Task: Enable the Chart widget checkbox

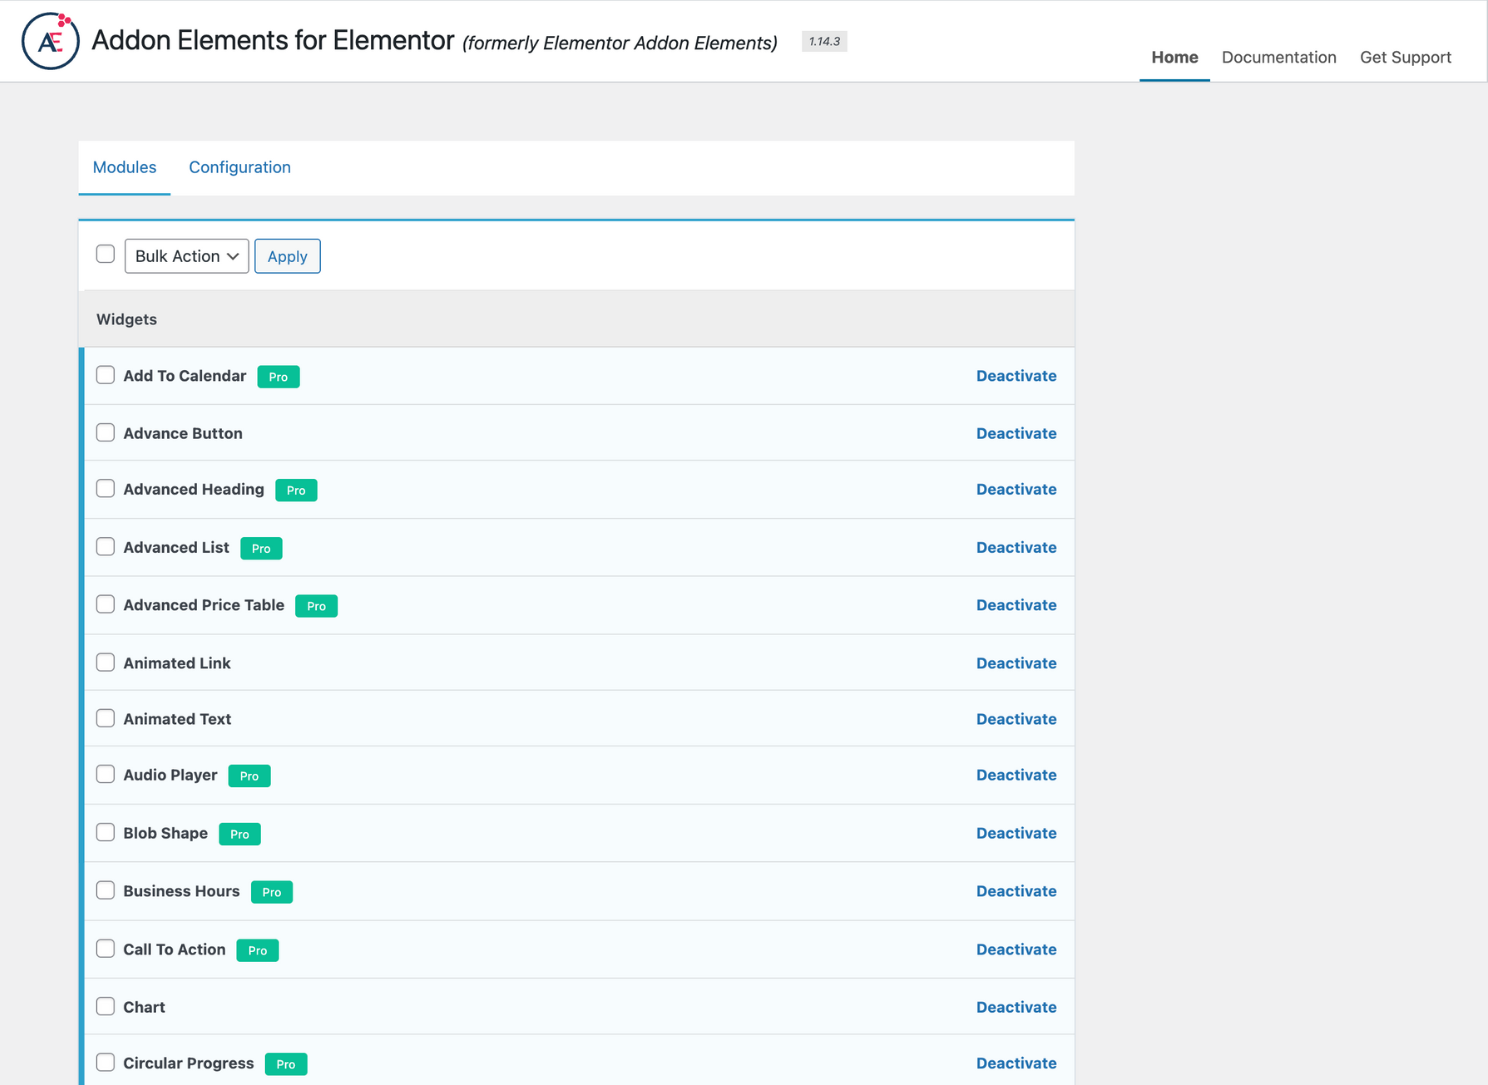Action: click(105, 1007)
